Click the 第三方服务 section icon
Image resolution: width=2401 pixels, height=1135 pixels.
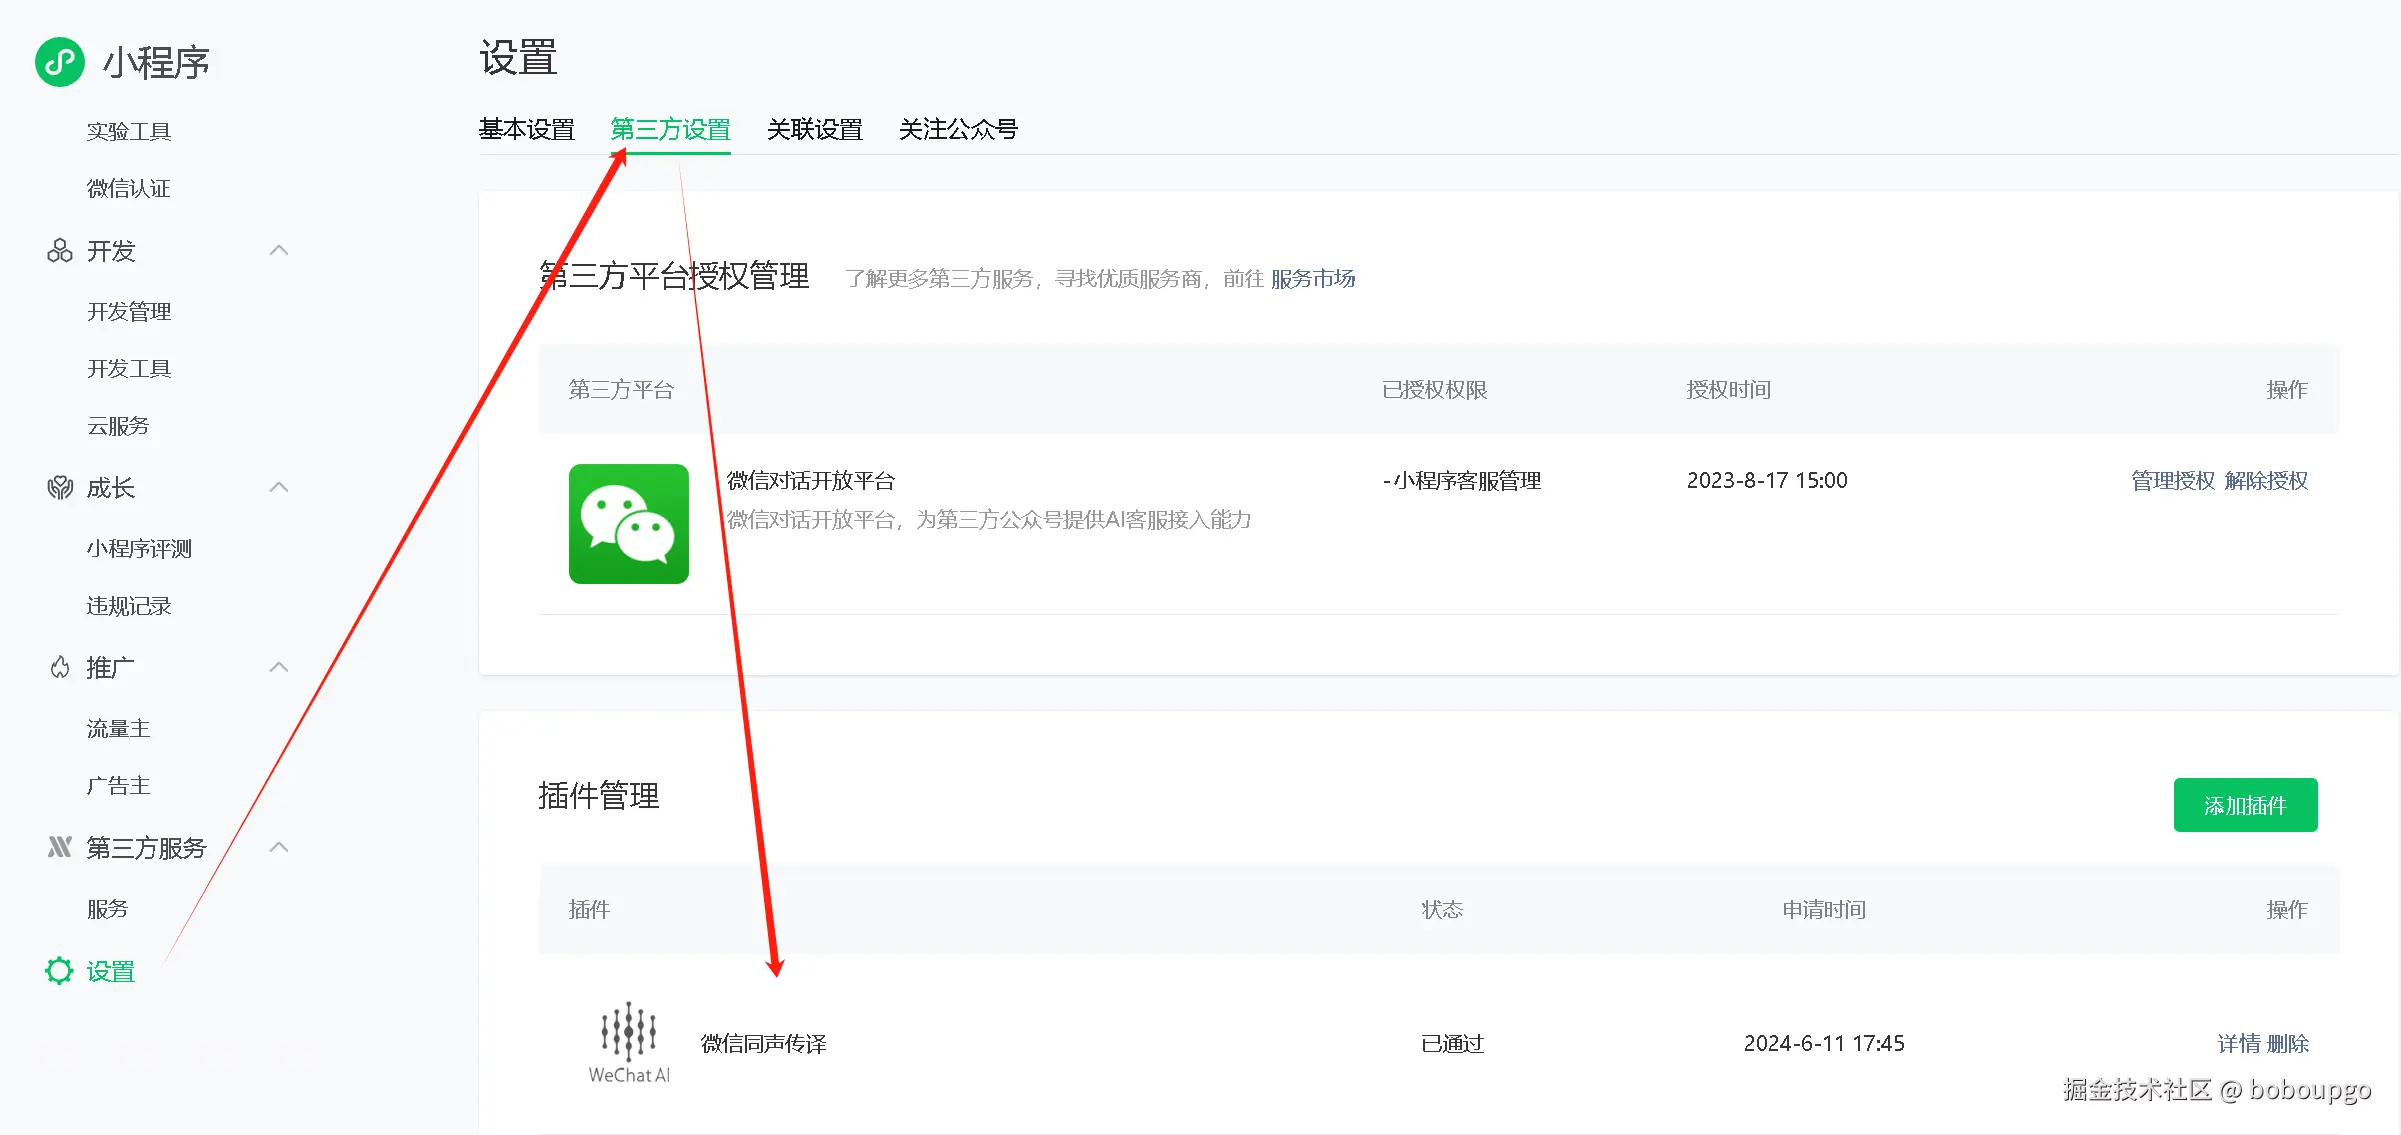pyautogui.click(x=60, y=847)
